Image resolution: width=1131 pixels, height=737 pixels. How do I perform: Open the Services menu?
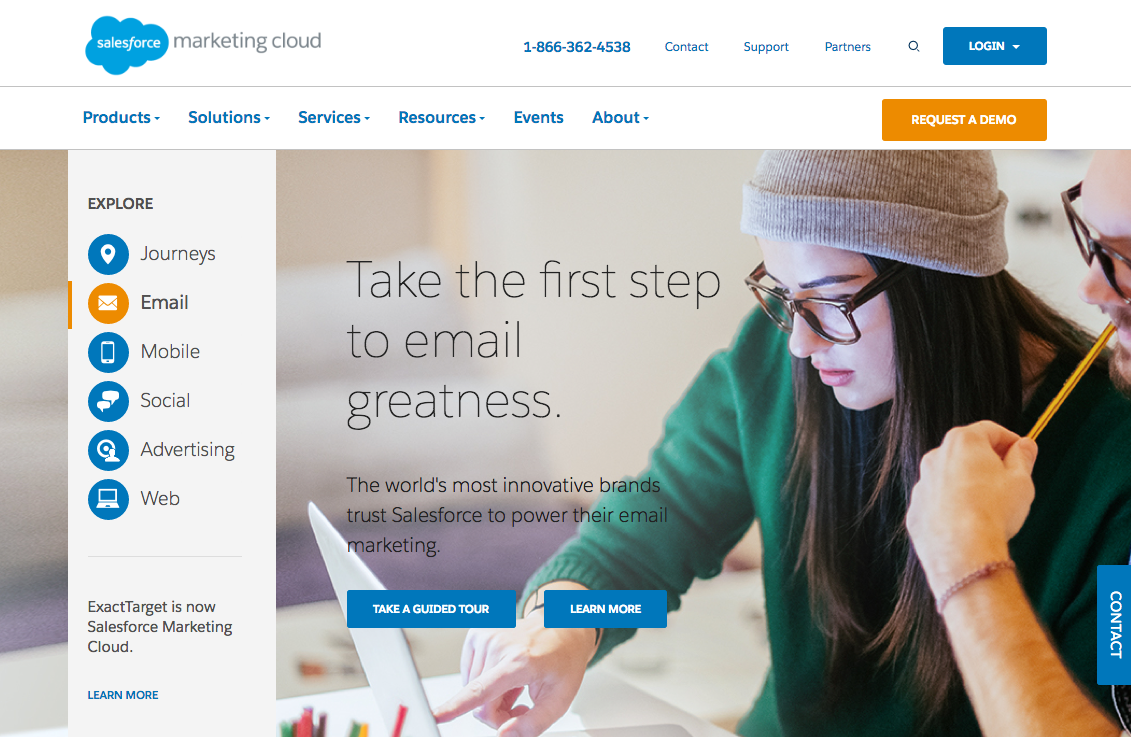click(334, 118)
